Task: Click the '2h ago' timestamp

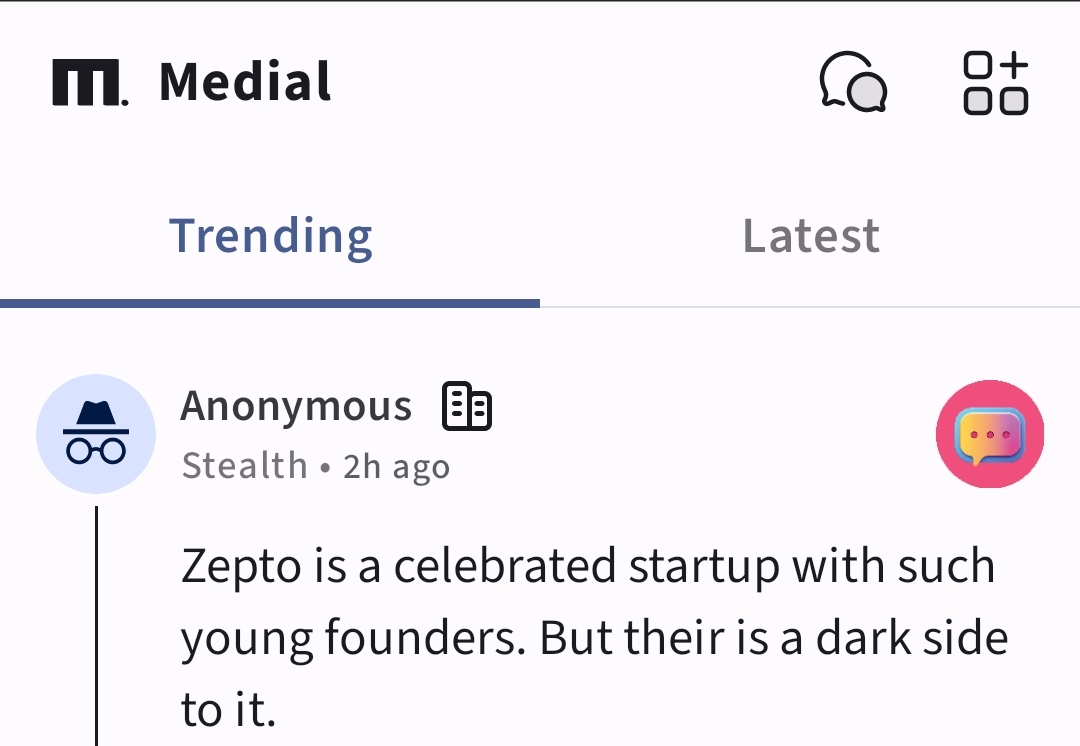Action: point(397,467)
